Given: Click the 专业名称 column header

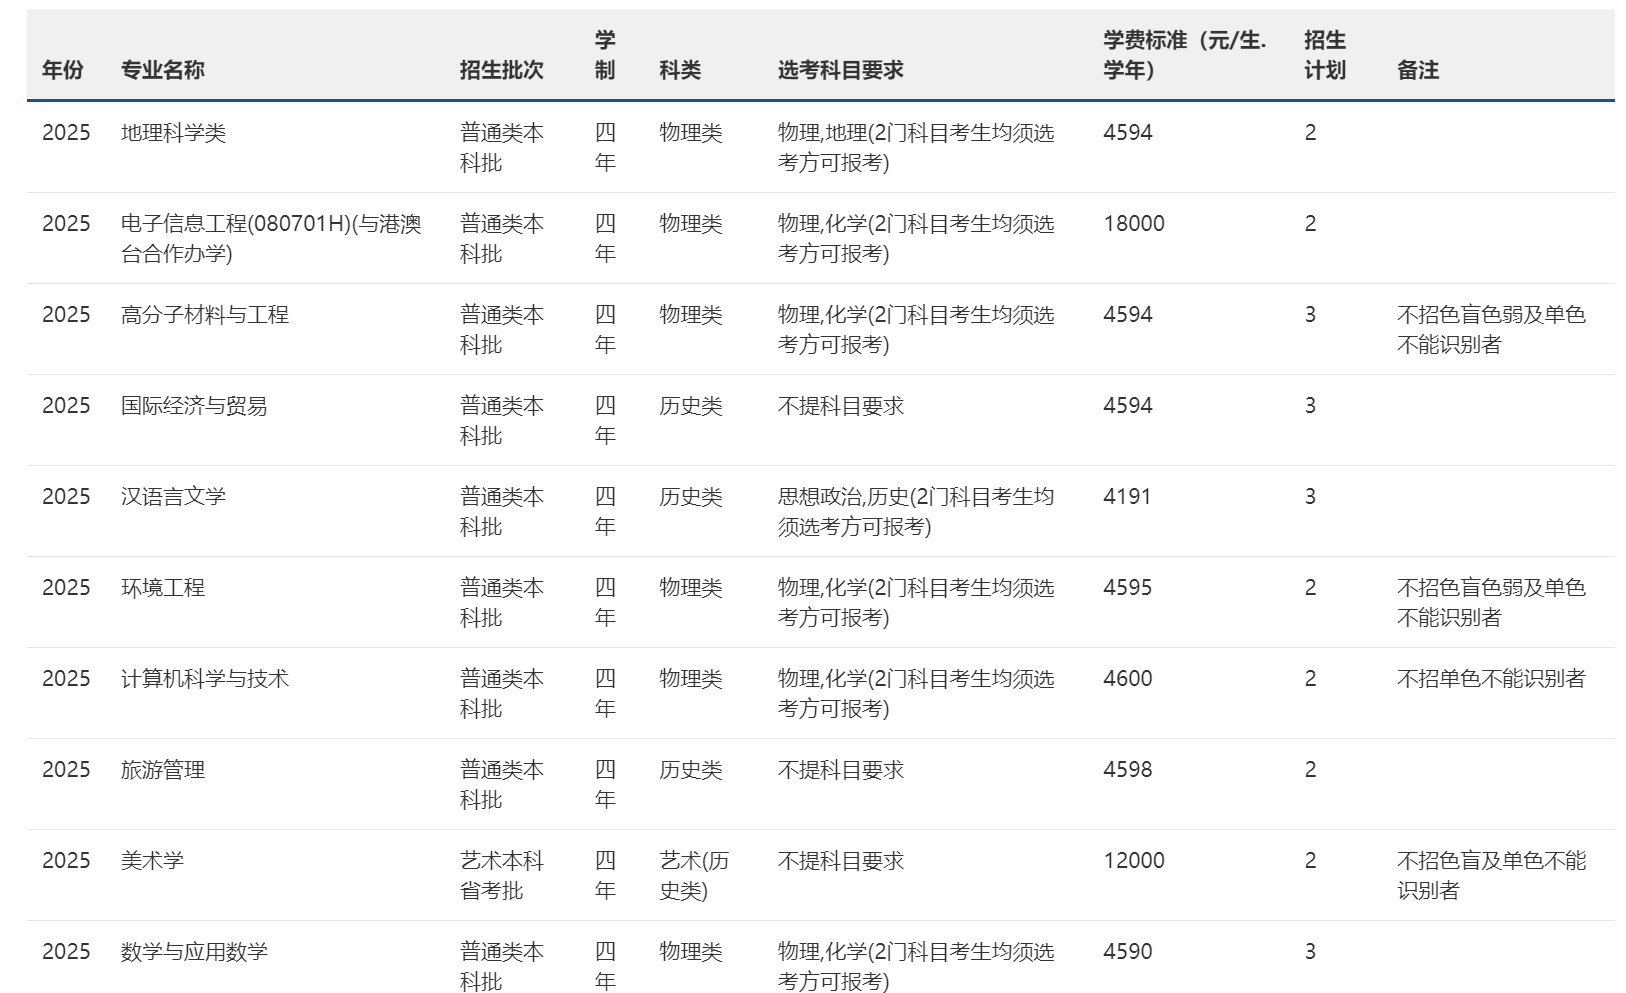Looking at the screenshot, I should coord(162,70).
